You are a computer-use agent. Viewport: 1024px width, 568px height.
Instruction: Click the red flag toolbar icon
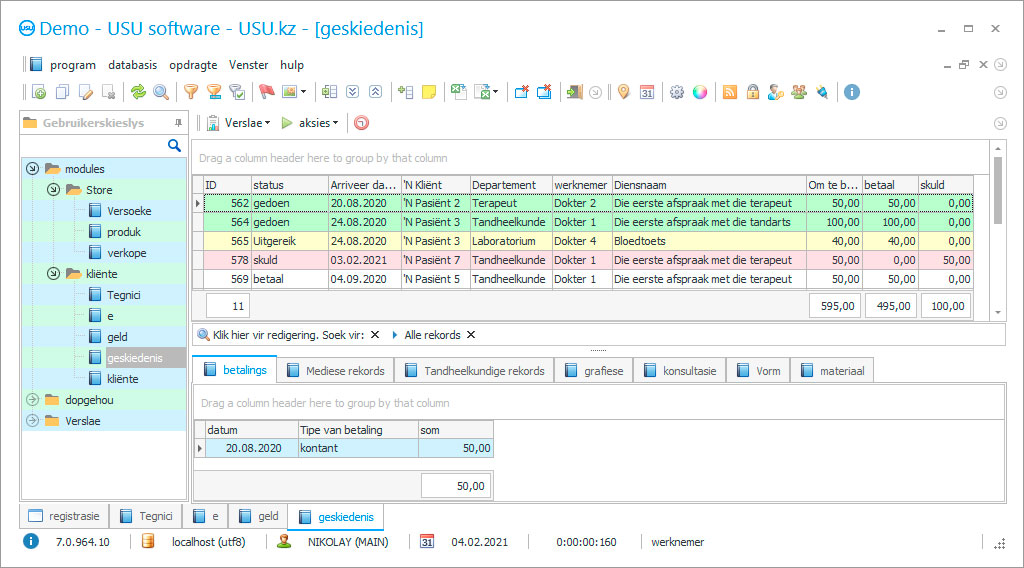(x=266, y=92)
